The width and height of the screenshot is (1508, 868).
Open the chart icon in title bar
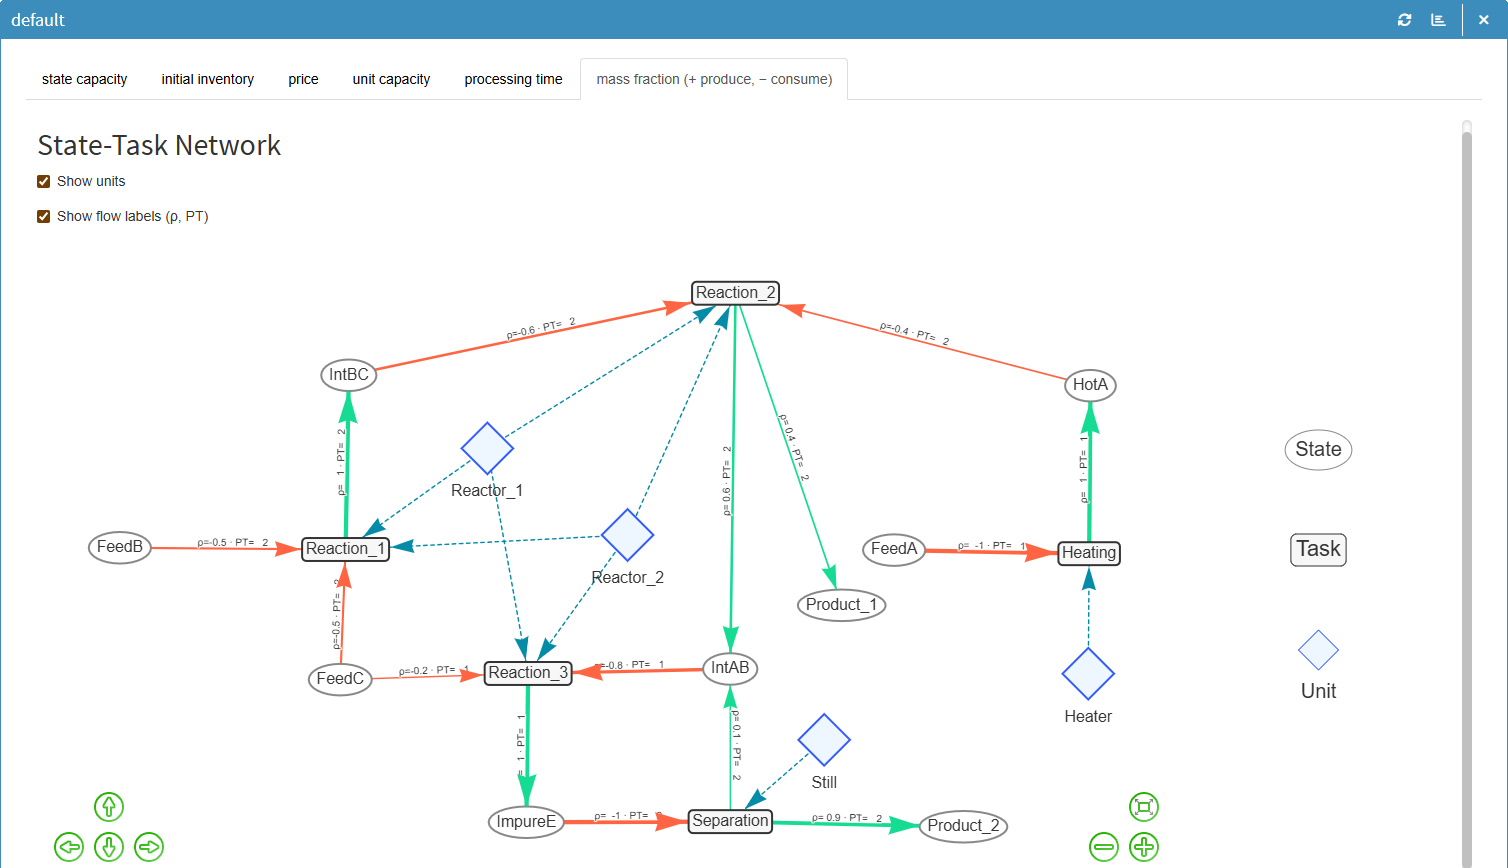click(x=1438, y=20)
